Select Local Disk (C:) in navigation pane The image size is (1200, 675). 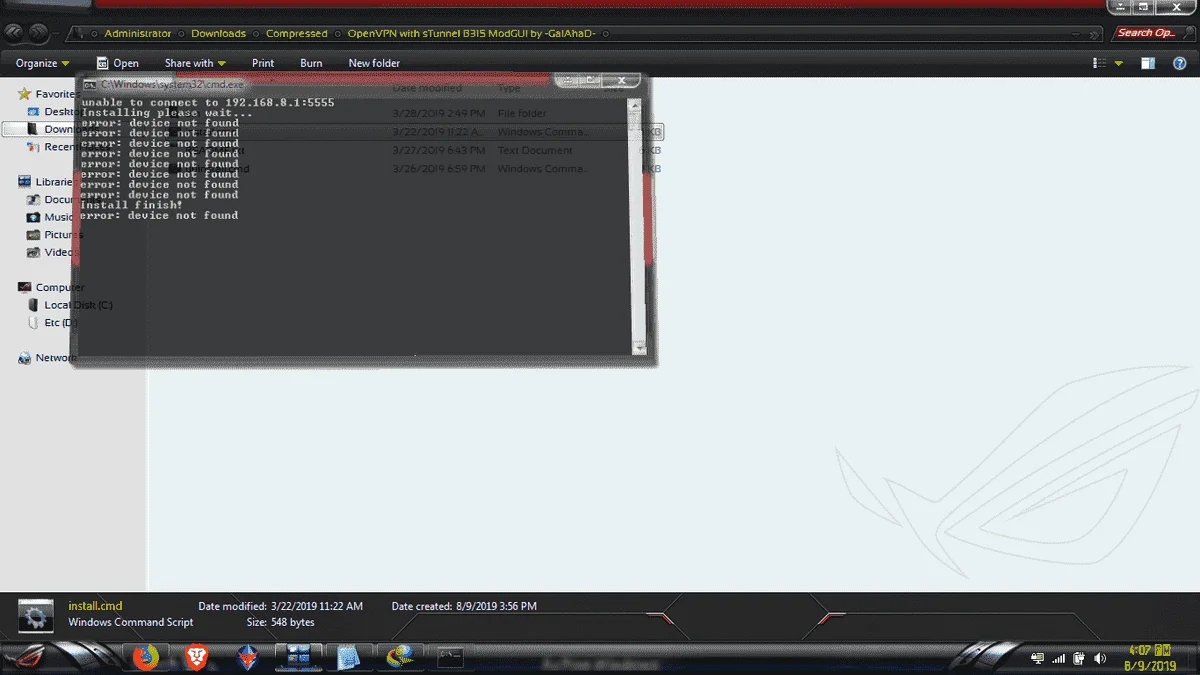click(x=70, y=305)
